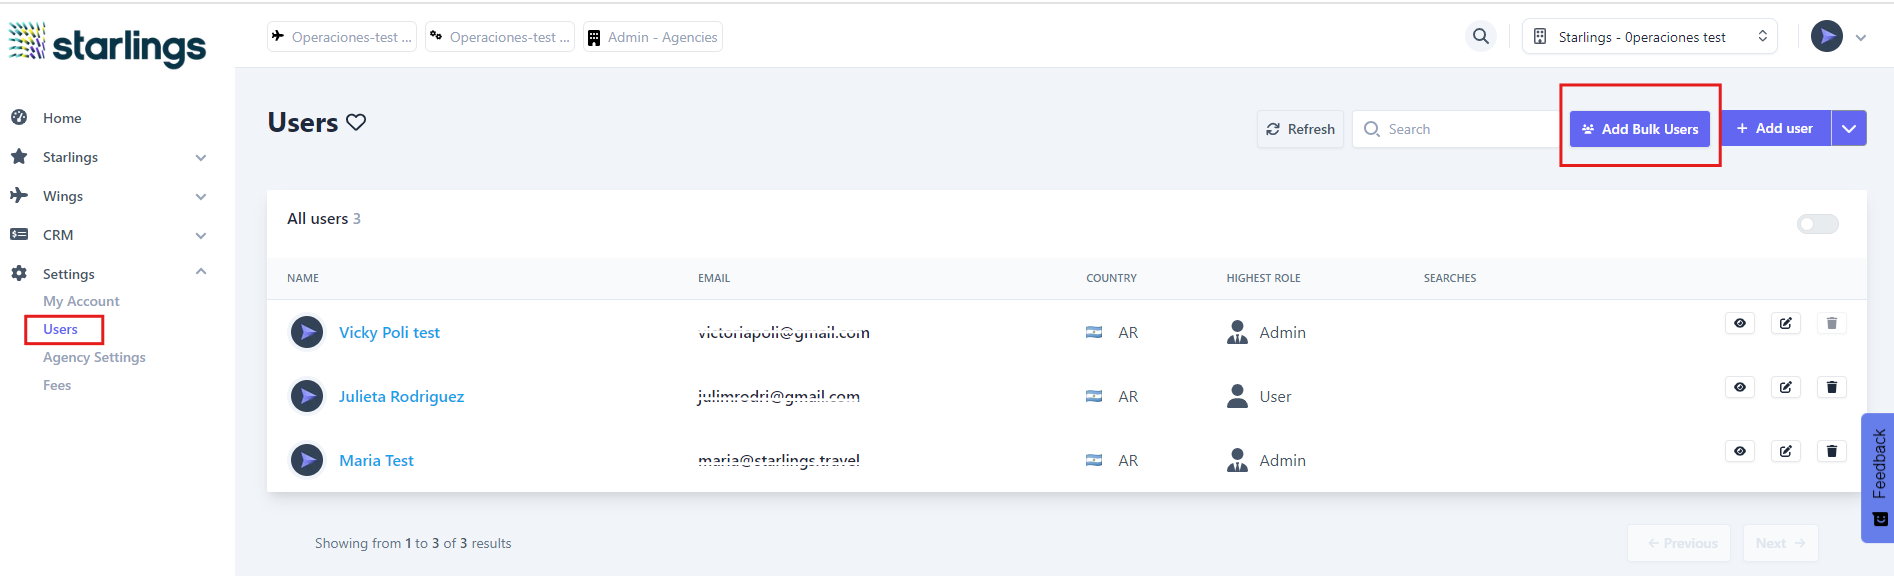Edit Vicky Poli test user
The height and width of the screenshot is (576, 1894).
1785,323
